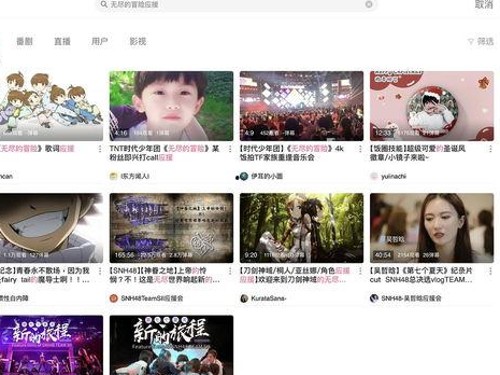This screenshot has height=375, width=500.
Task: Open avatar of uploader 东方闻人
Action: click(x=114, y=176)
